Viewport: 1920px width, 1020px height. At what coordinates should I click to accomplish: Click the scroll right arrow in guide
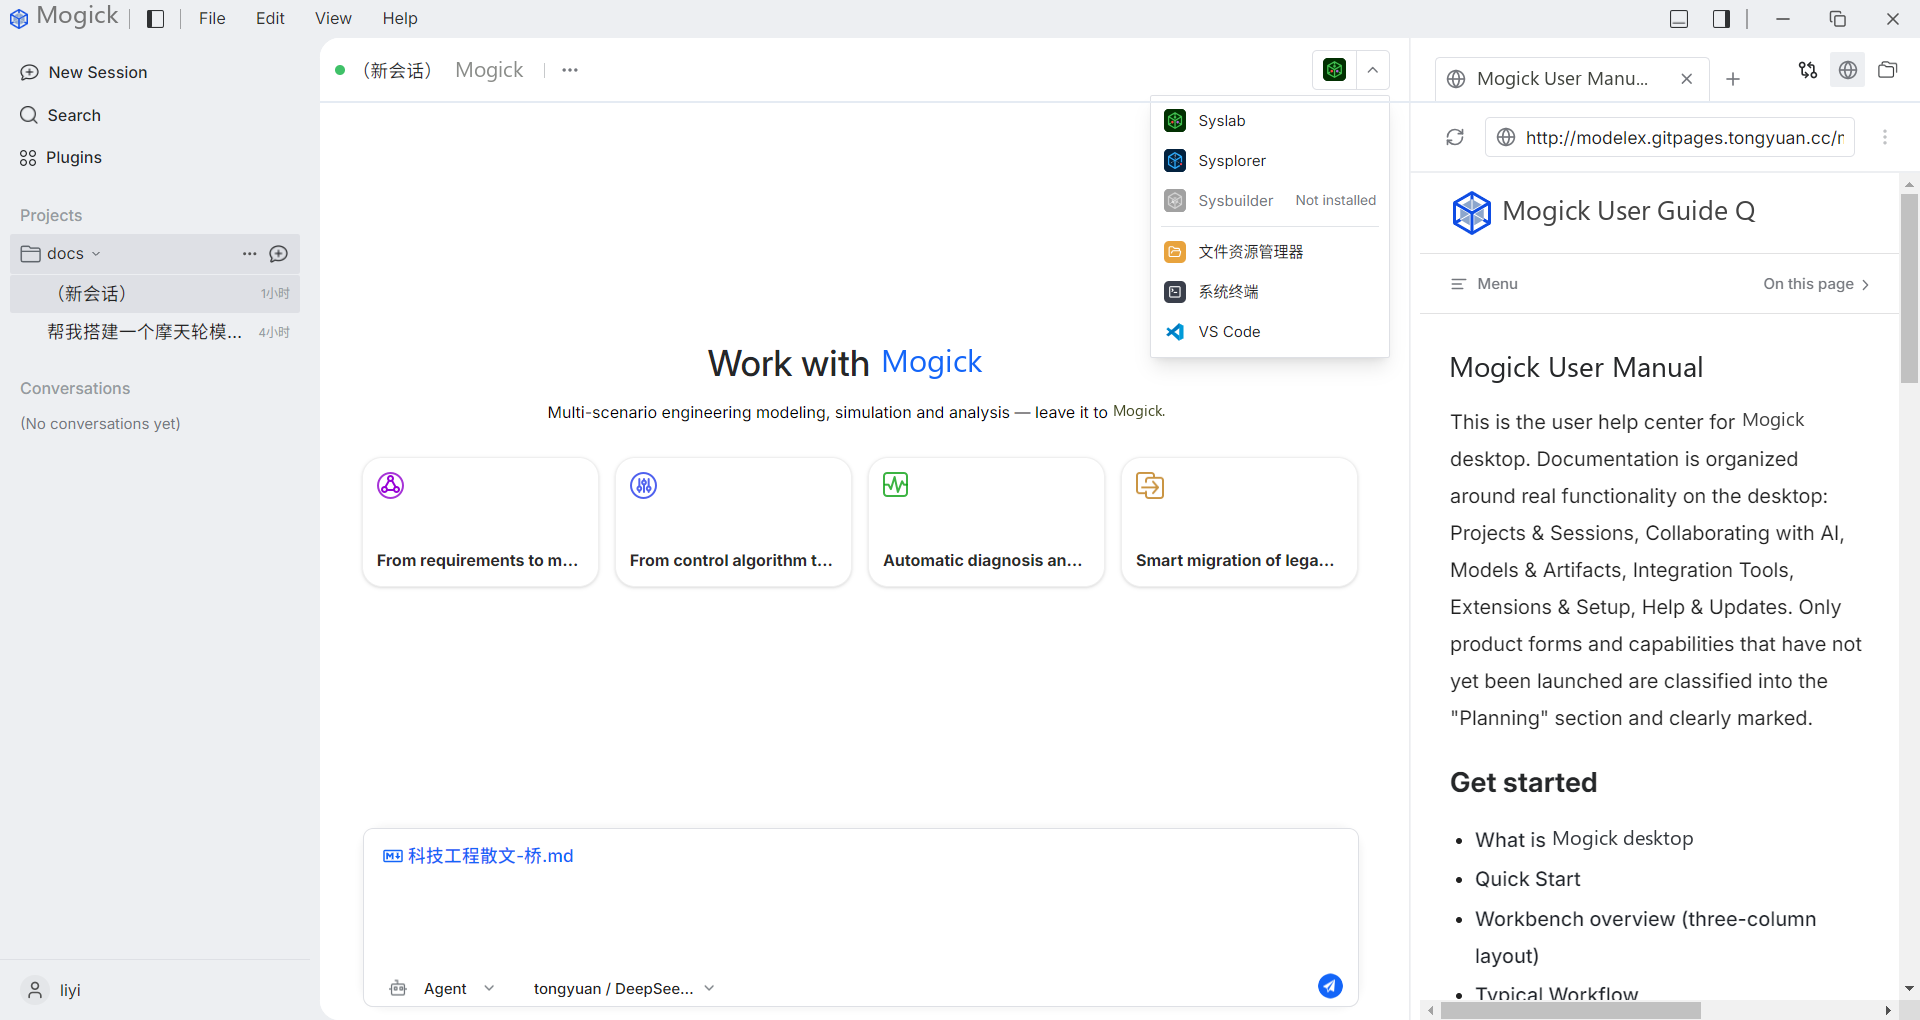point(1888,1011)
